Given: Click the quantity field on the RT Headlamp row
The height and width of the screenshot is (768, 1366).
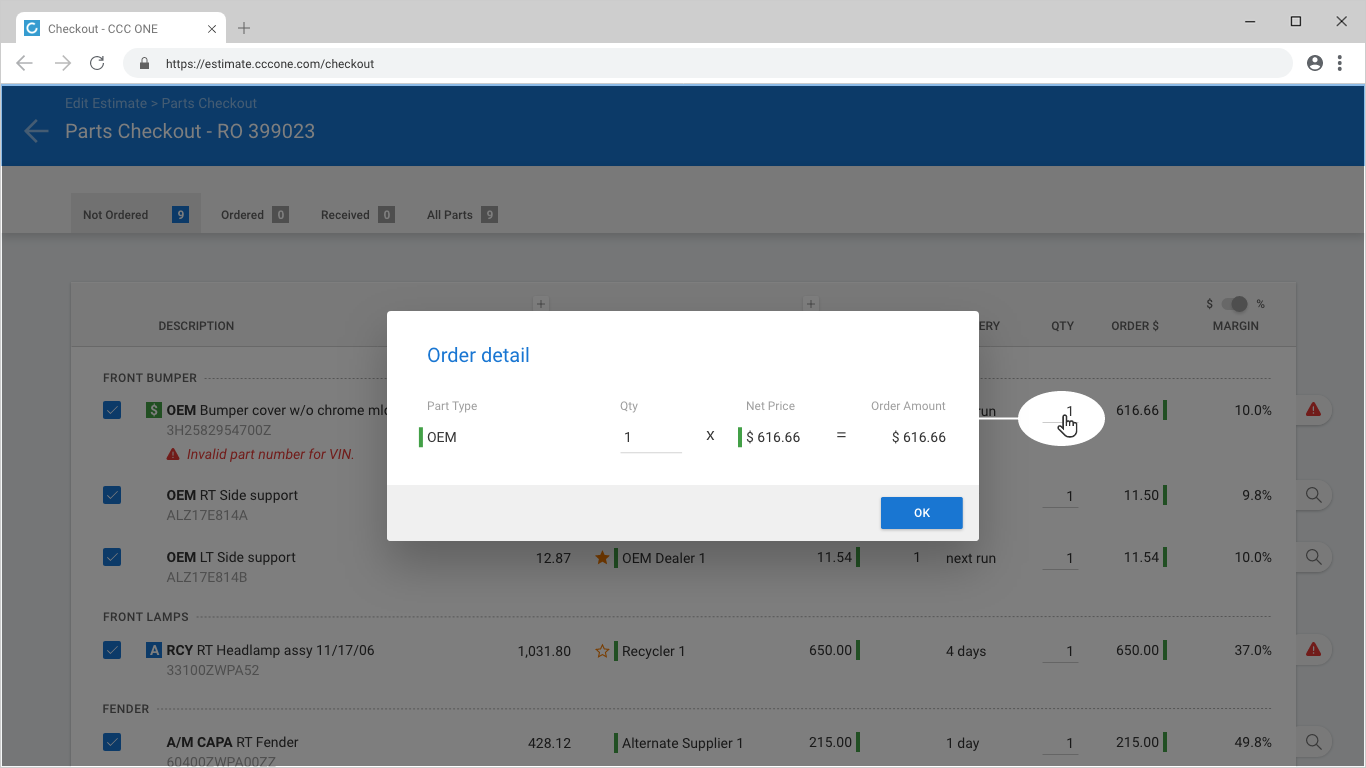Looking at the screenshot, I should coord(1061,651).
